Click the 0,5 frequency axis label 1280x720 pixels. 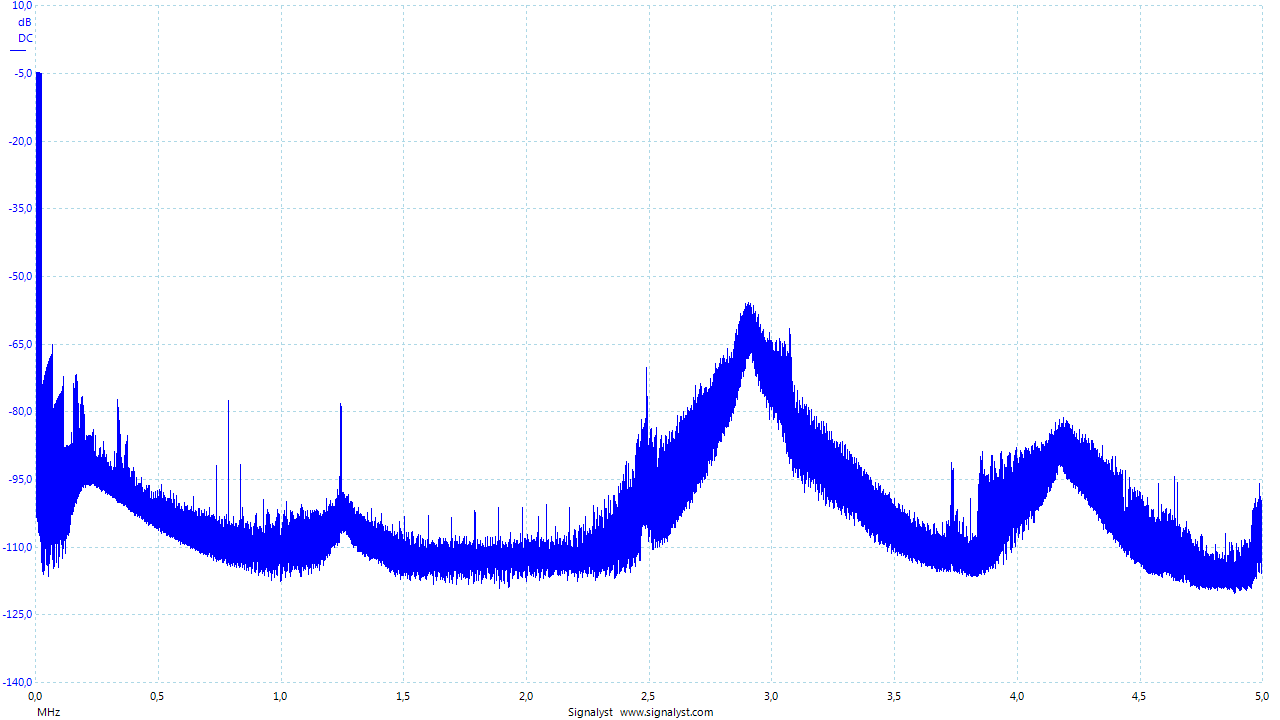click(158, 695)
